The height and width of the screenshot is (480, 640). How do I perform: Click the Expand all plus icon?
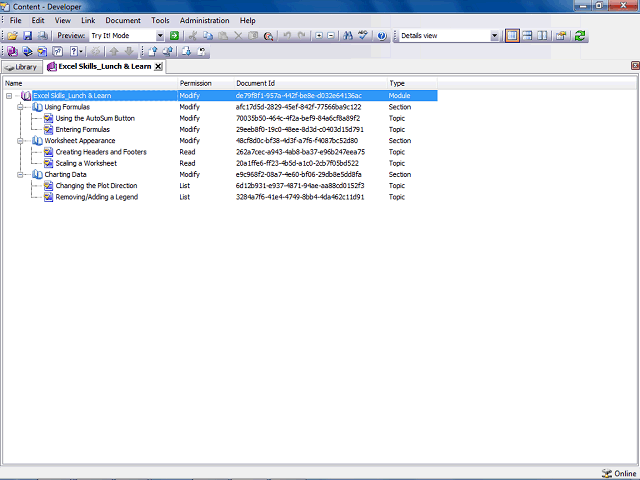click(319, 36)
